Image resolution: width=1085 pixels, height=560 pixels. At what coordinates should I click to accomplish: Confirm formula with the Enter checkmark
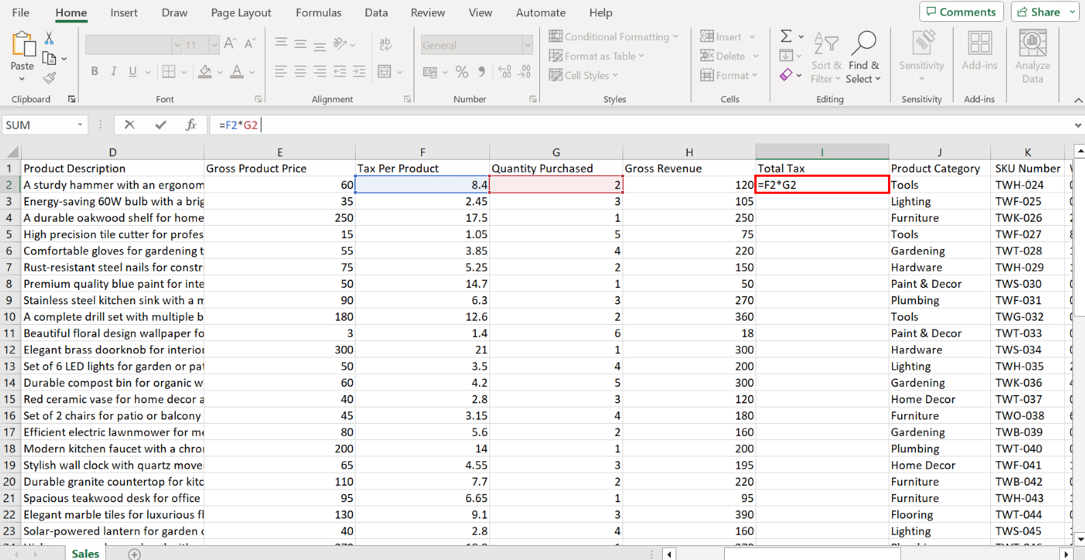(x=160, y=125)
